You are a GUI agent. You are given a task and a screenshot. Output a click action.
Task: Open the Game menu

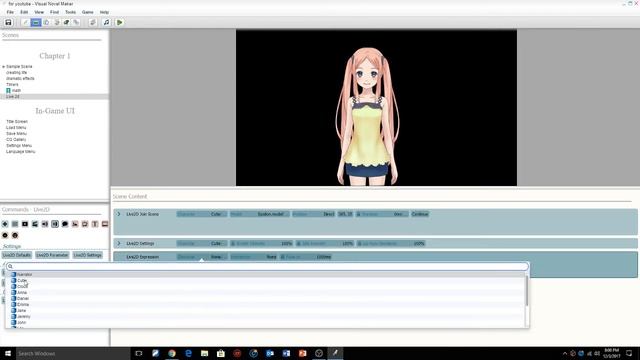[87, 12]
